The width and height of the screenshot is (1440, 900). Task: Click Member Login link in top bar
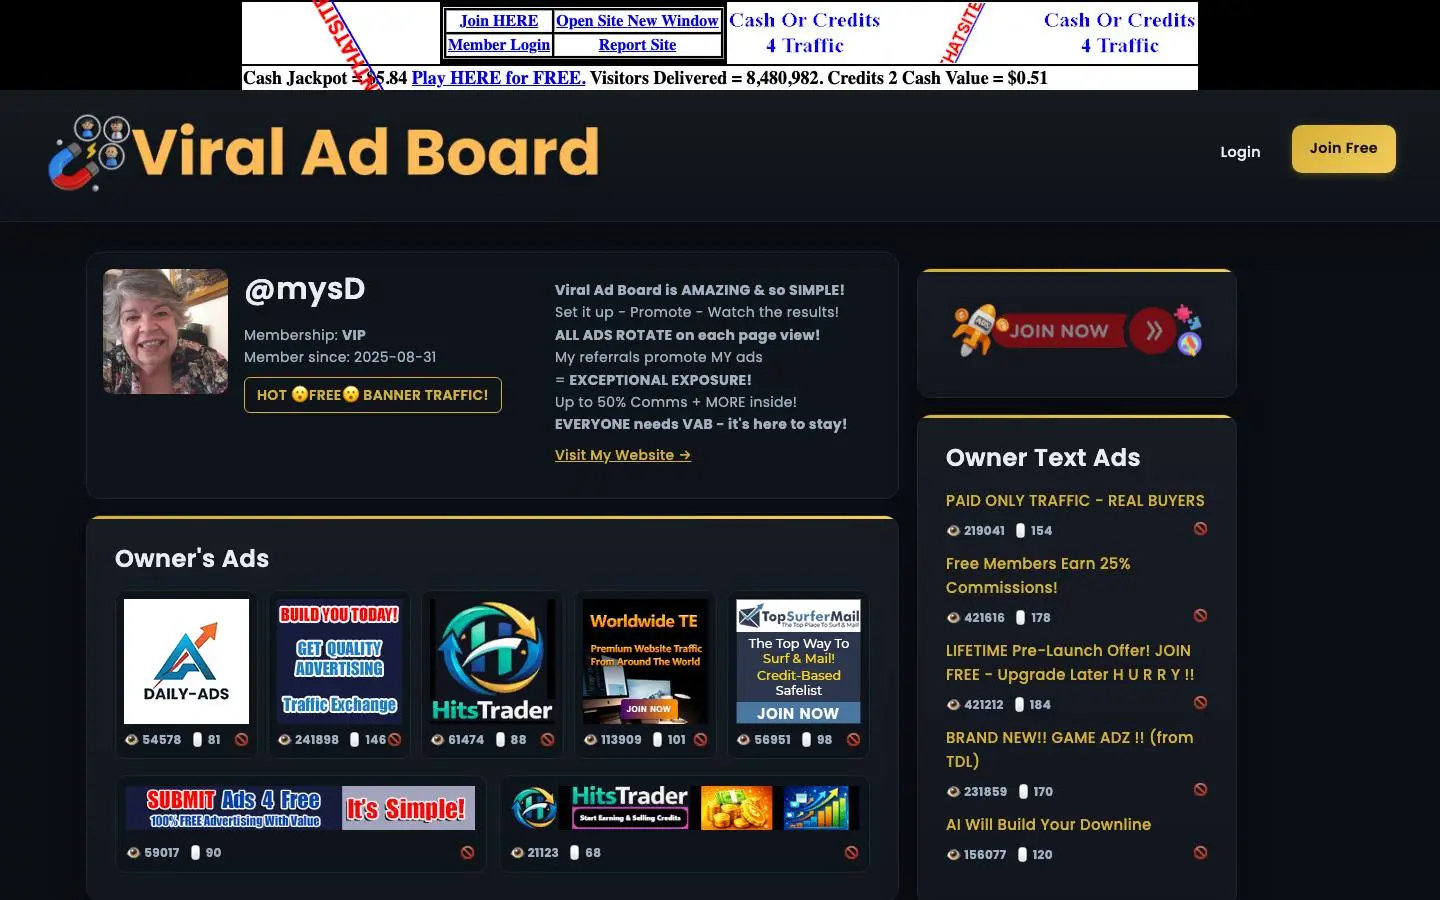click(x=499, y=45)
